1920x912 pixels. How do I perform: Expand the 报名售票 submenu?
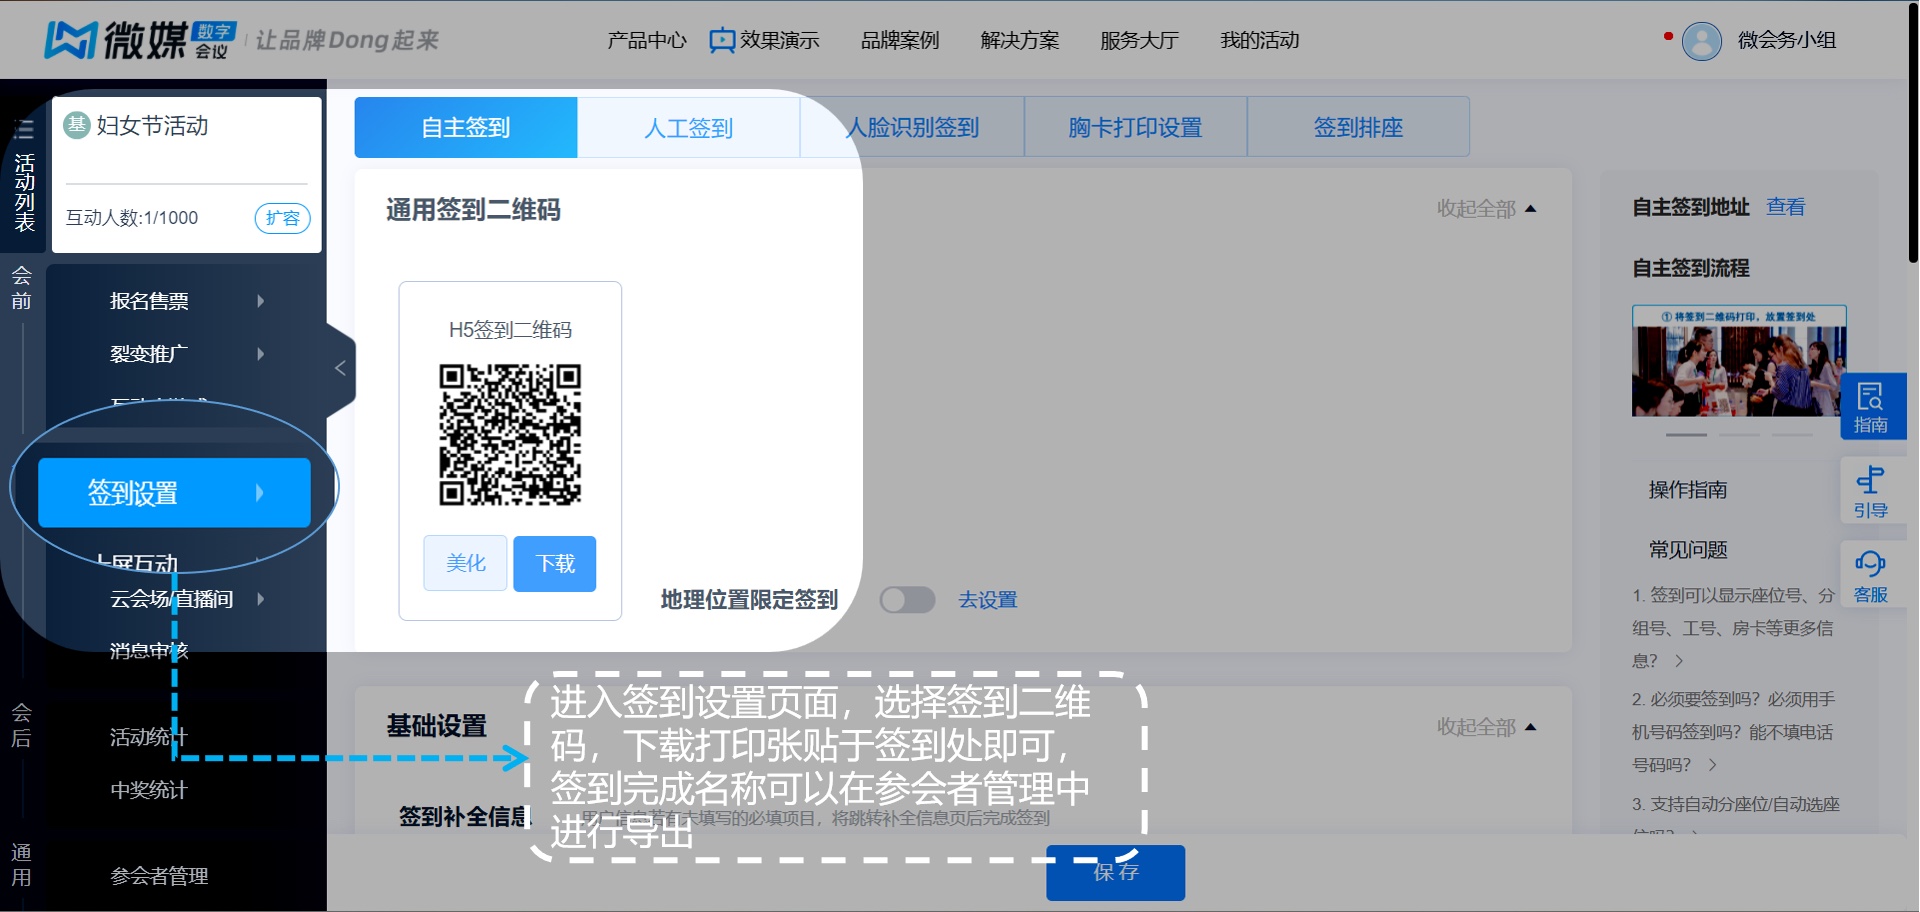(260, 301)
